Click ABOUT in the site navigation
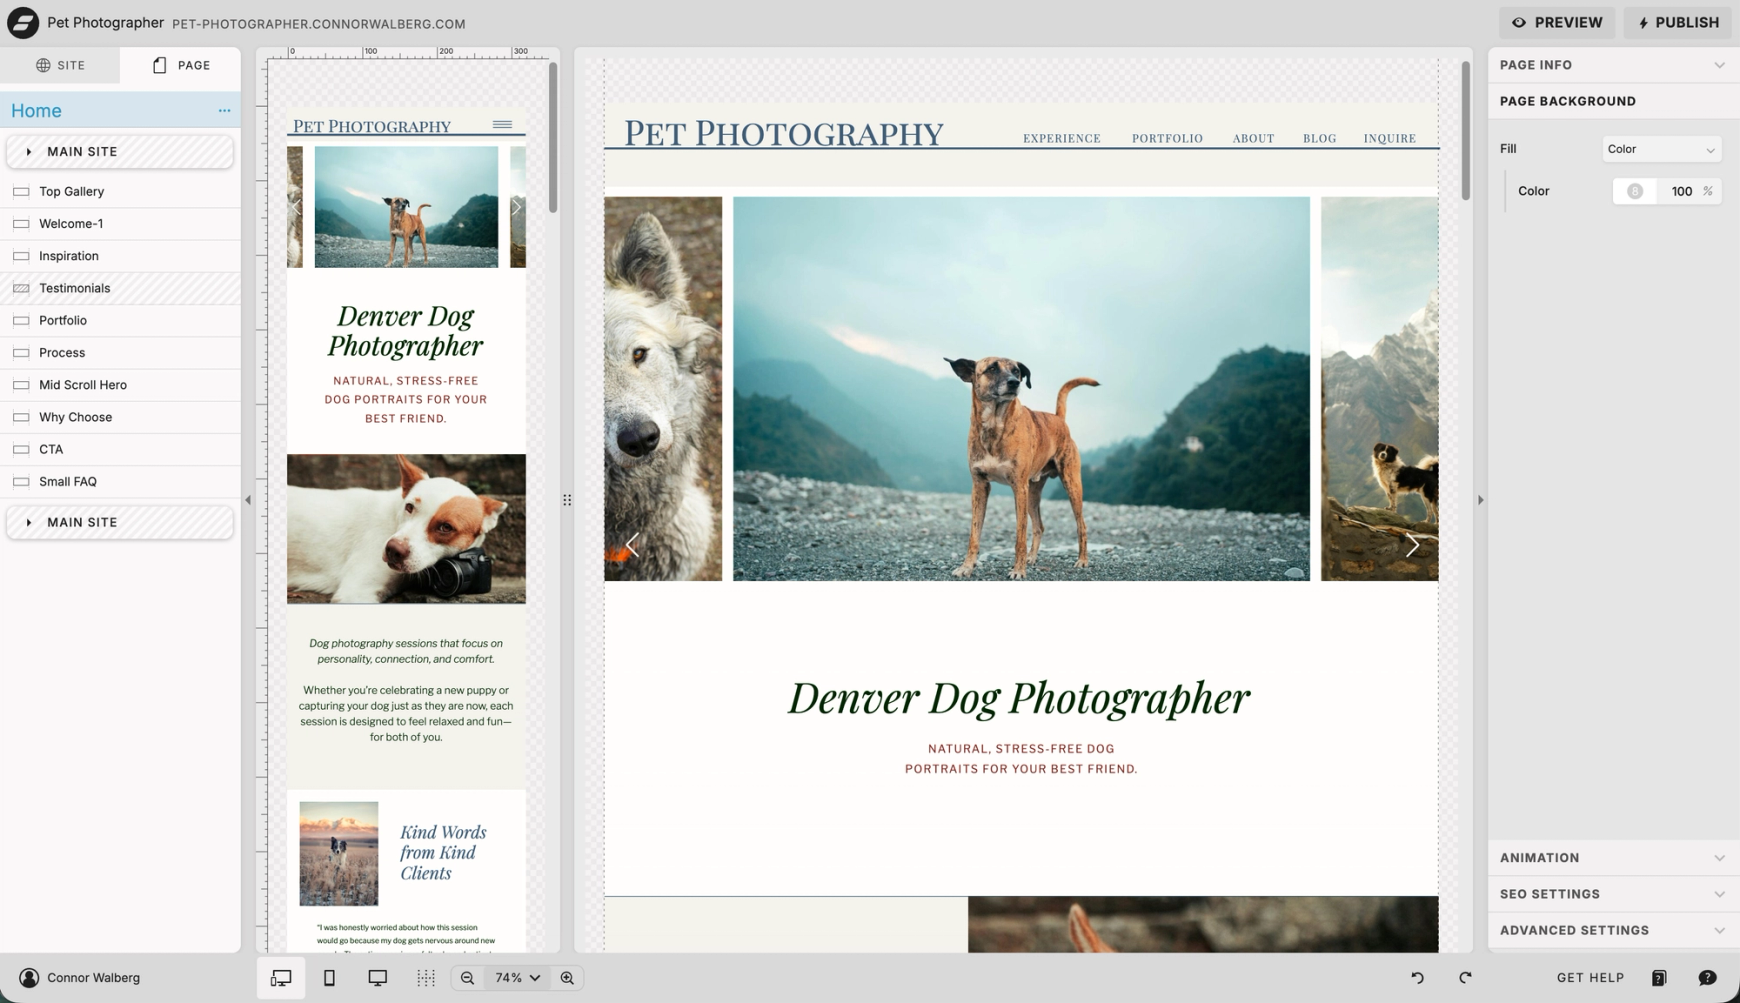The height and width of the screenshot is (1003, 1740). tap(1253, 138)
